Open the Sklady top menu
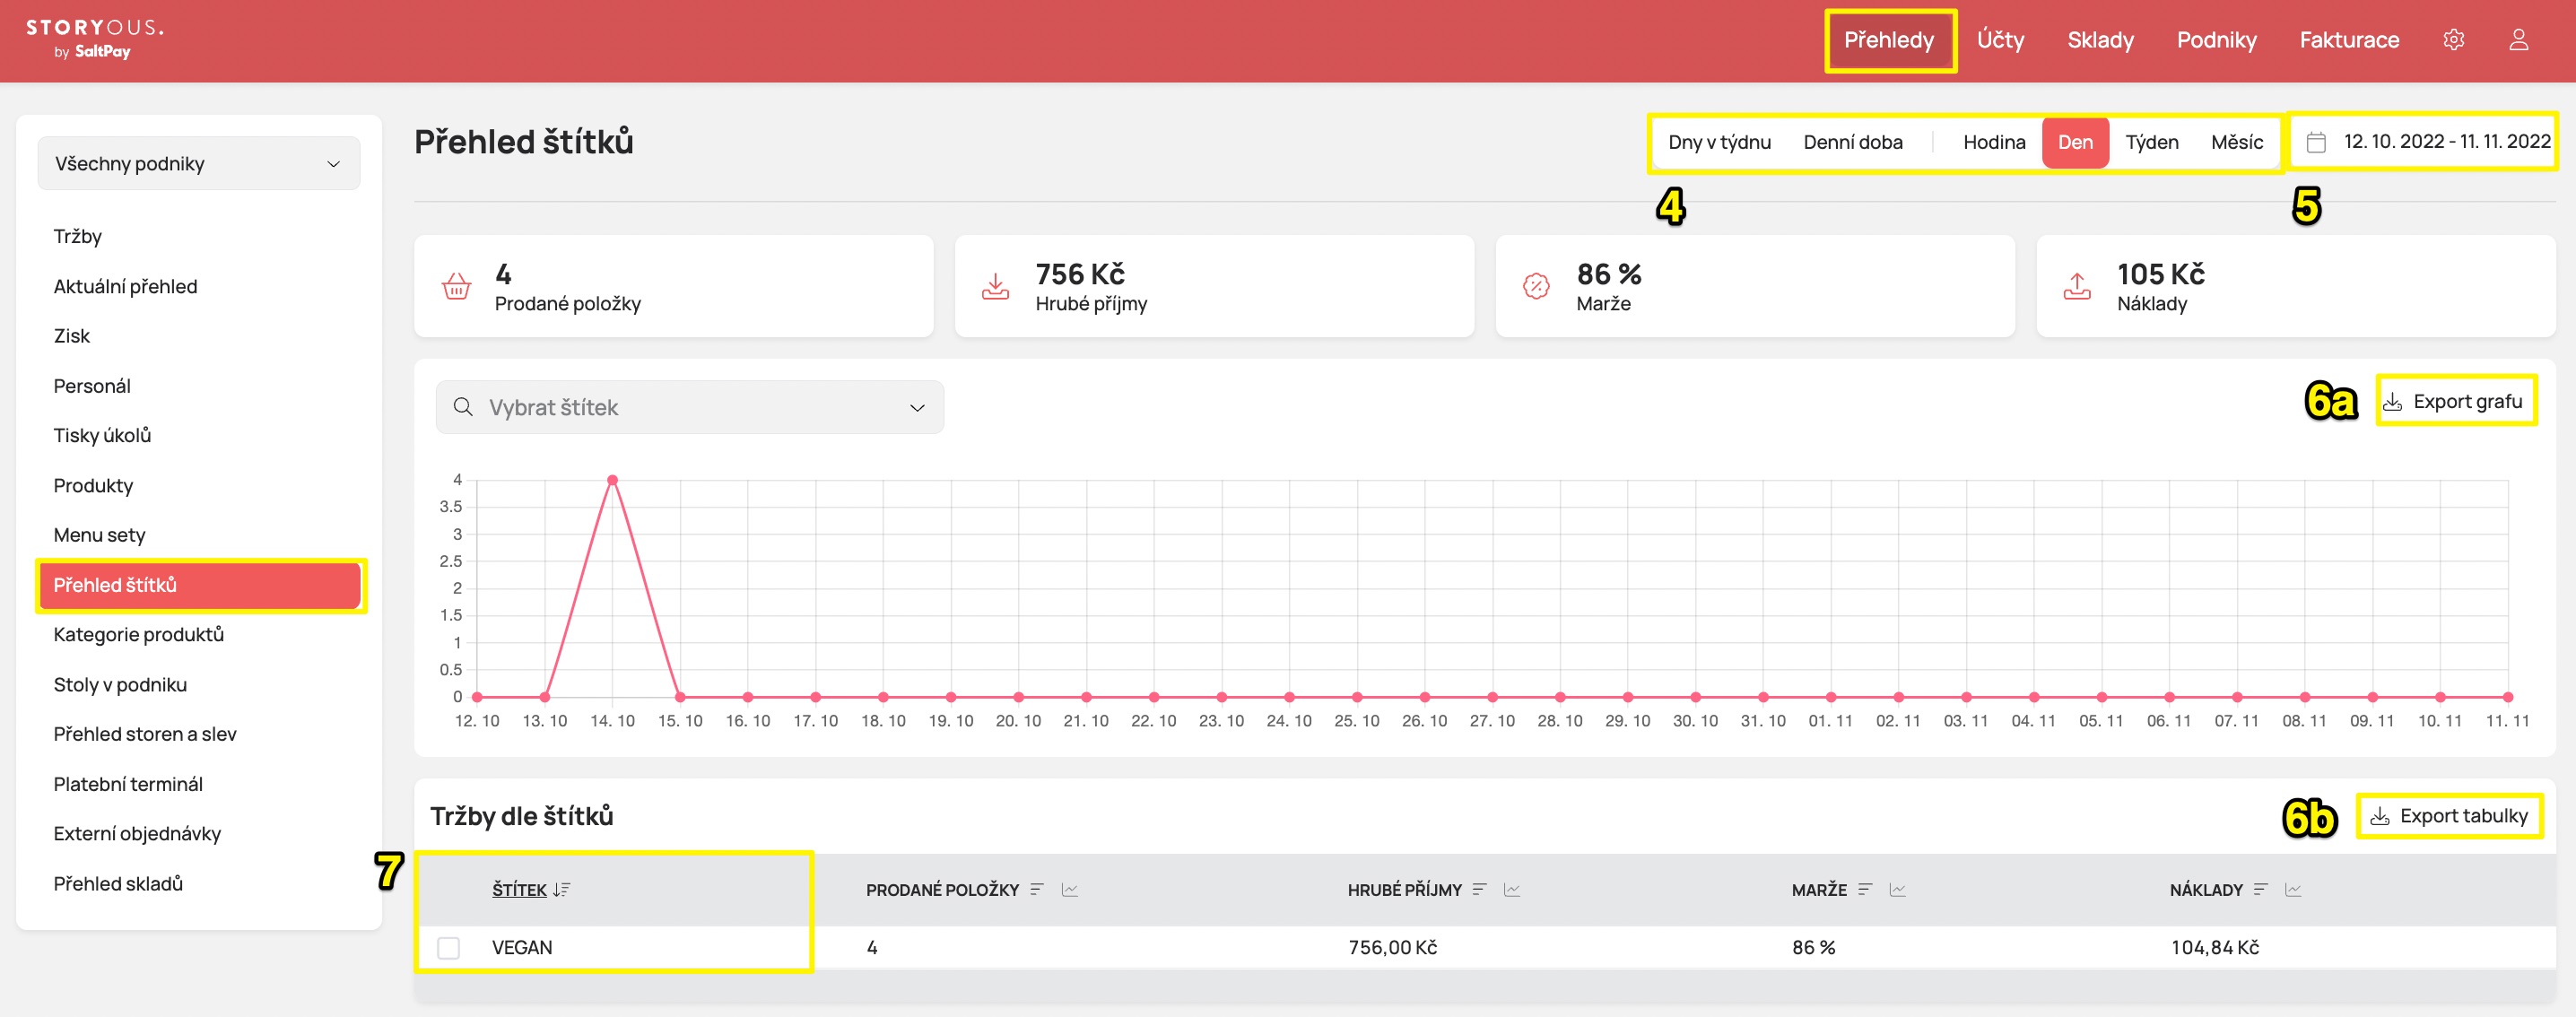 [2100, 40]
